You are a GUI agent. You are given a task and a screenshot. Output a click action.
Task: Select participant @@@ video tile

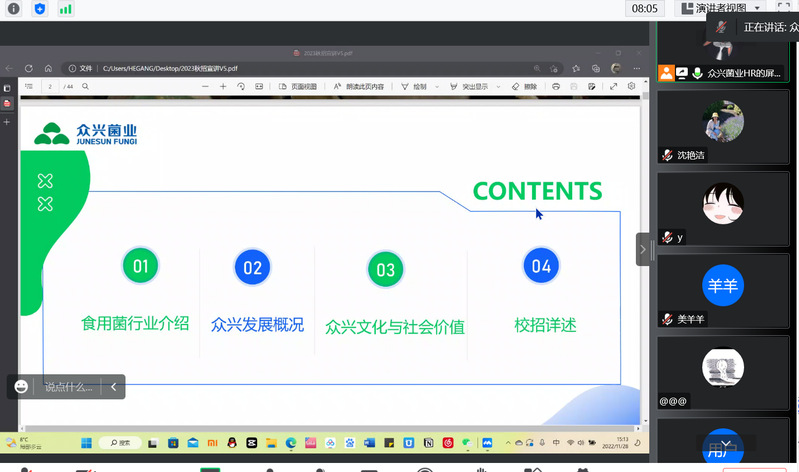[723, 373]
